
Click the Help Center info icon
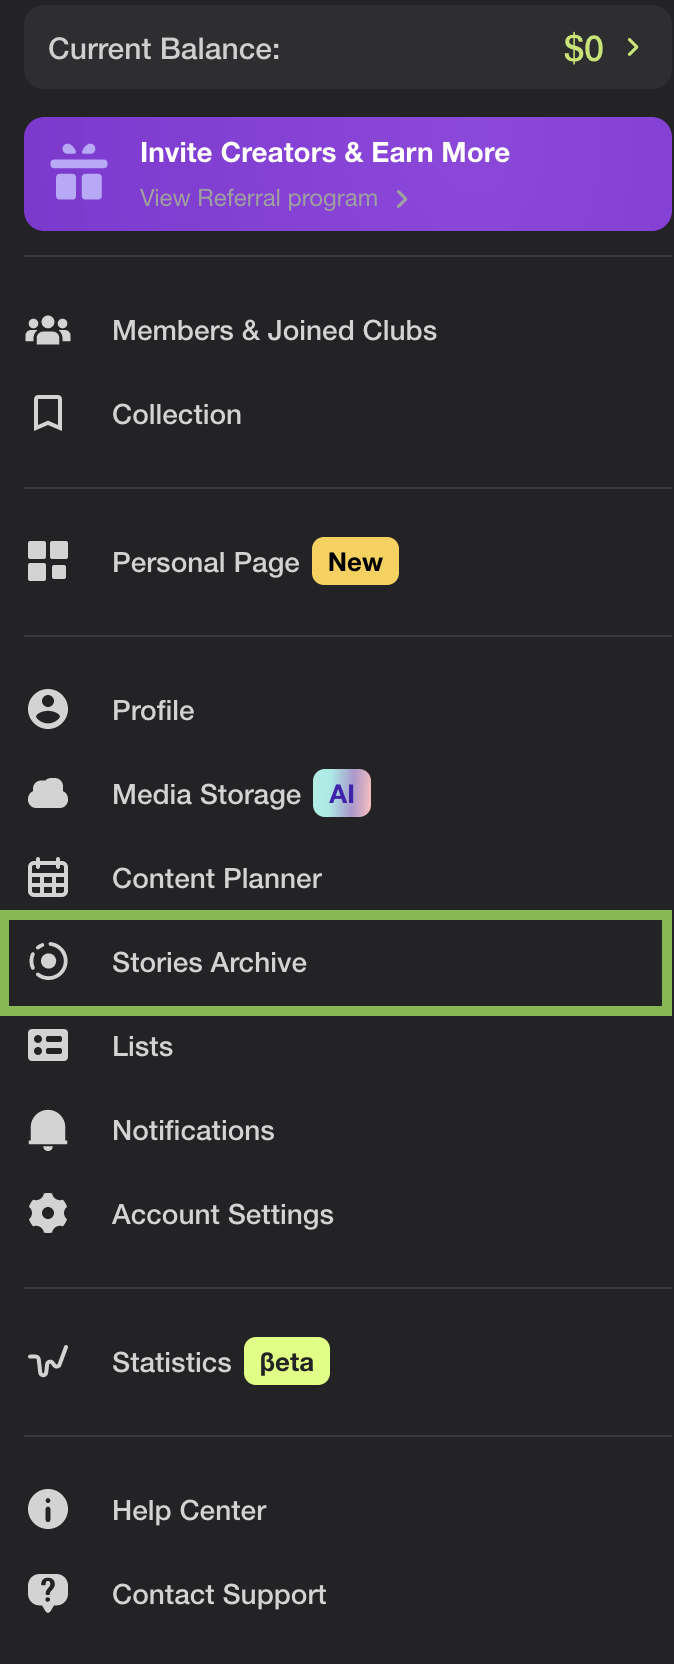pyautogui.click(x=47, y=1510)
